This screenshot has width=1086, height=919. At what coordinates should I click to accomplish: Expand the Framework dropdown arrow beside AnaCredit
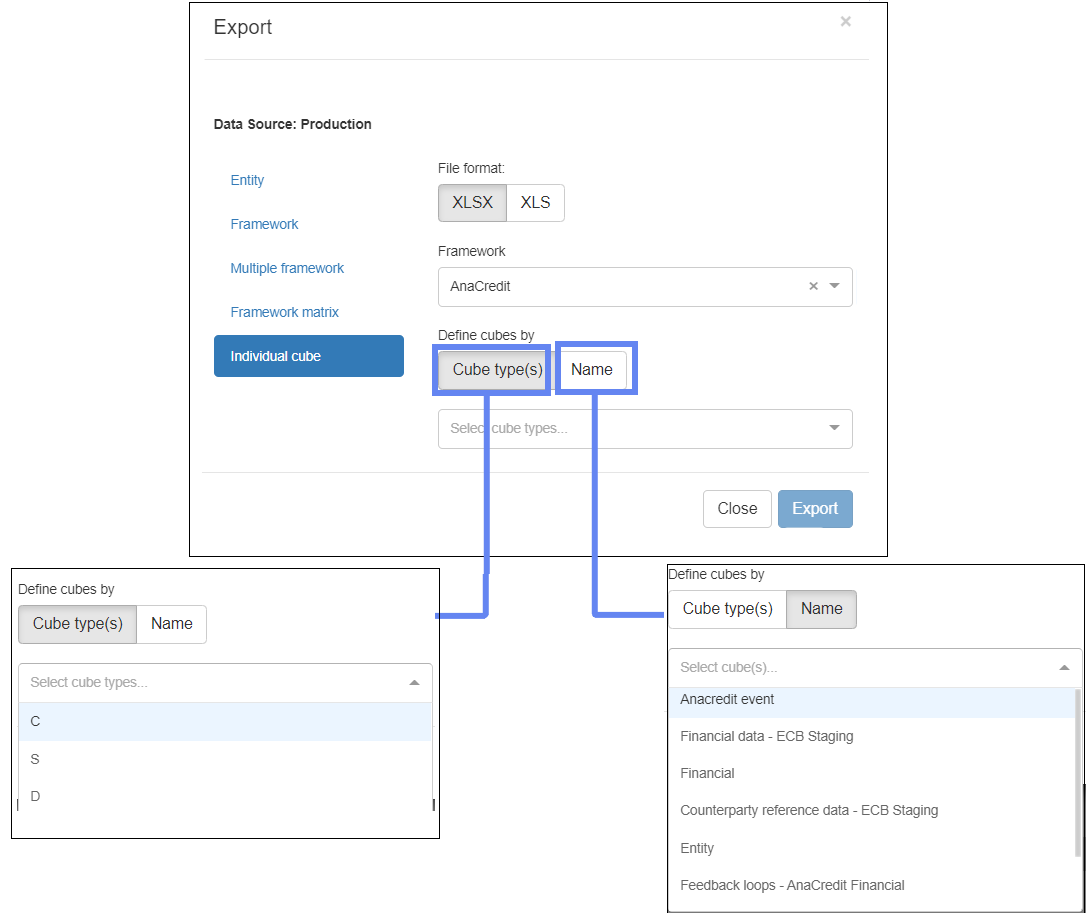(835, 286)
